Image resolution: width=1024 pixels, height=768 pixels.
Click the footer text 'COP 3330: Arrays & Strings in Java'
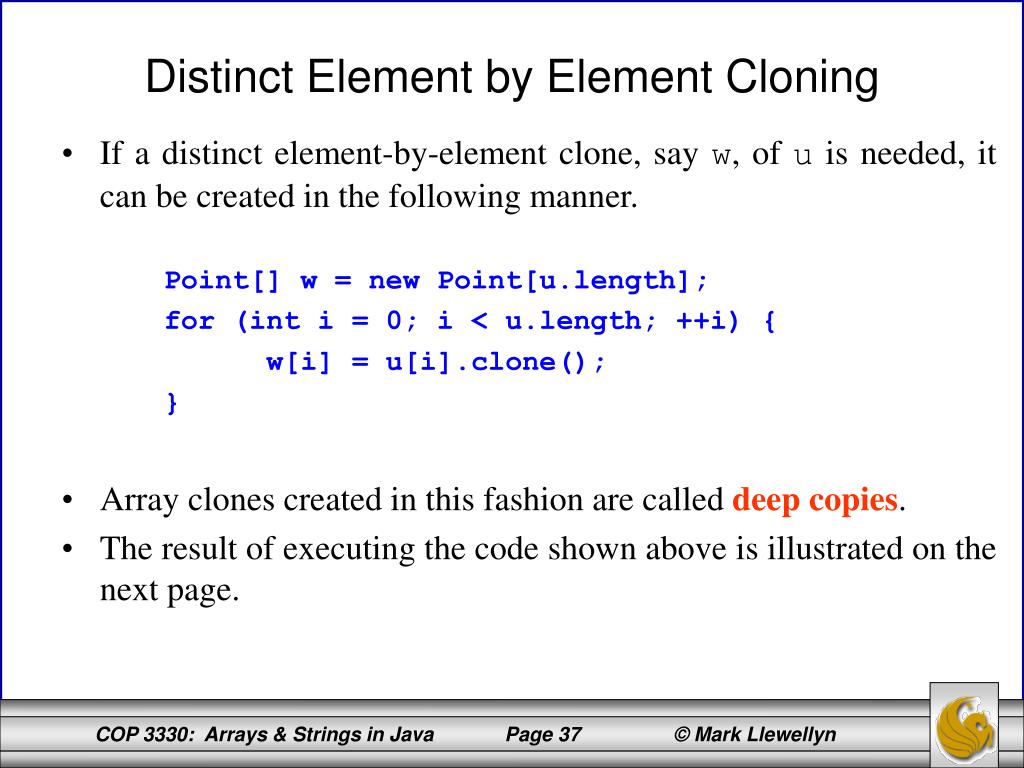click(264, 735)
